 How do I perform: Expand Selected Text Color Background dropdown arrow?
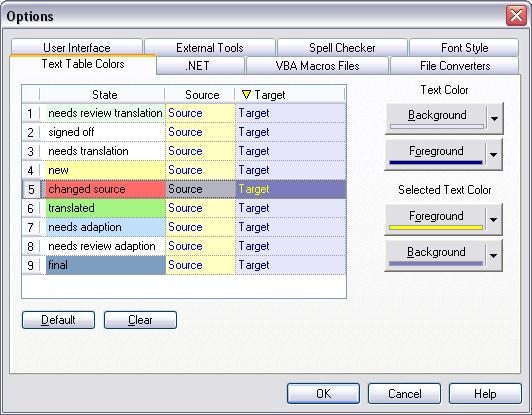494,256
